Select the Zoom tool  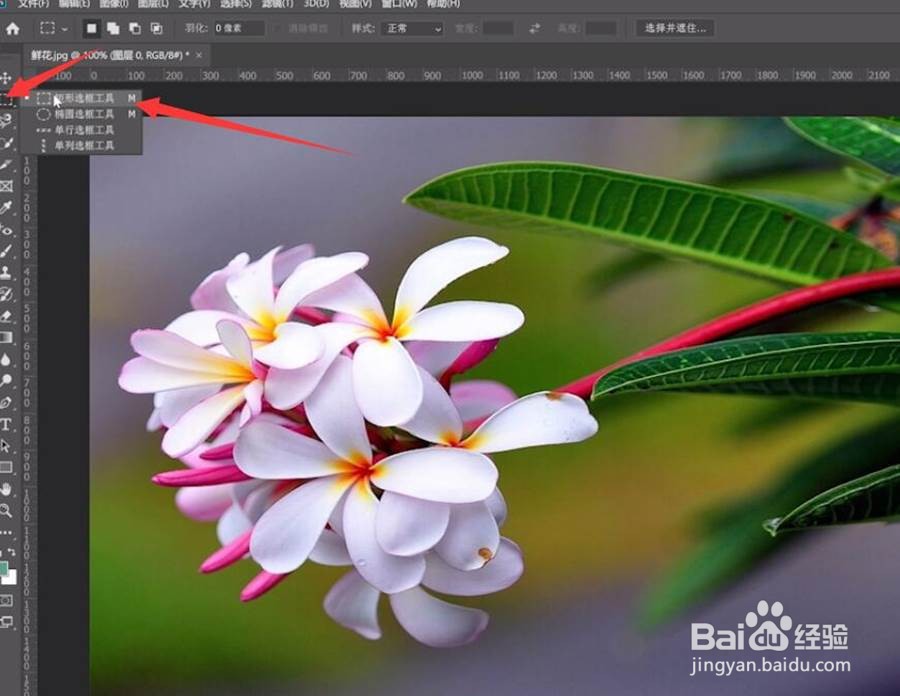coord(6,510)
